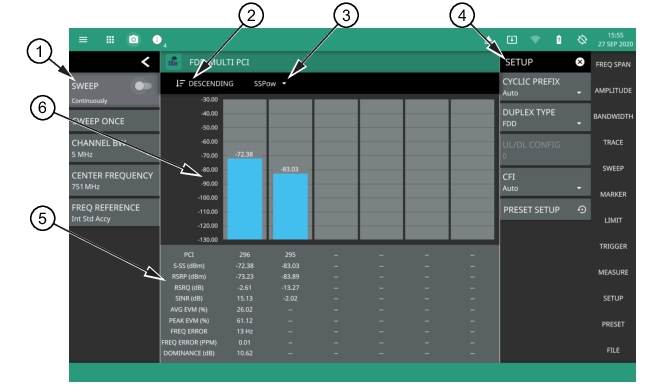667x388 pixels.
Task: Click the download save icon in top bar
Action: point(512,40)
